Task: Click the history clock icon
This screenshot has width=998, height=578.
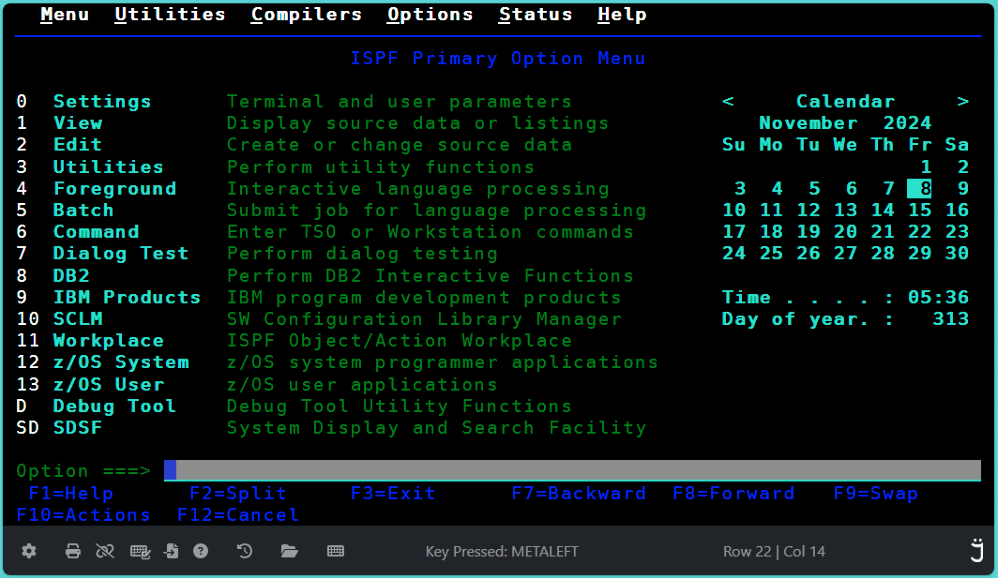Action: (244, 551)
